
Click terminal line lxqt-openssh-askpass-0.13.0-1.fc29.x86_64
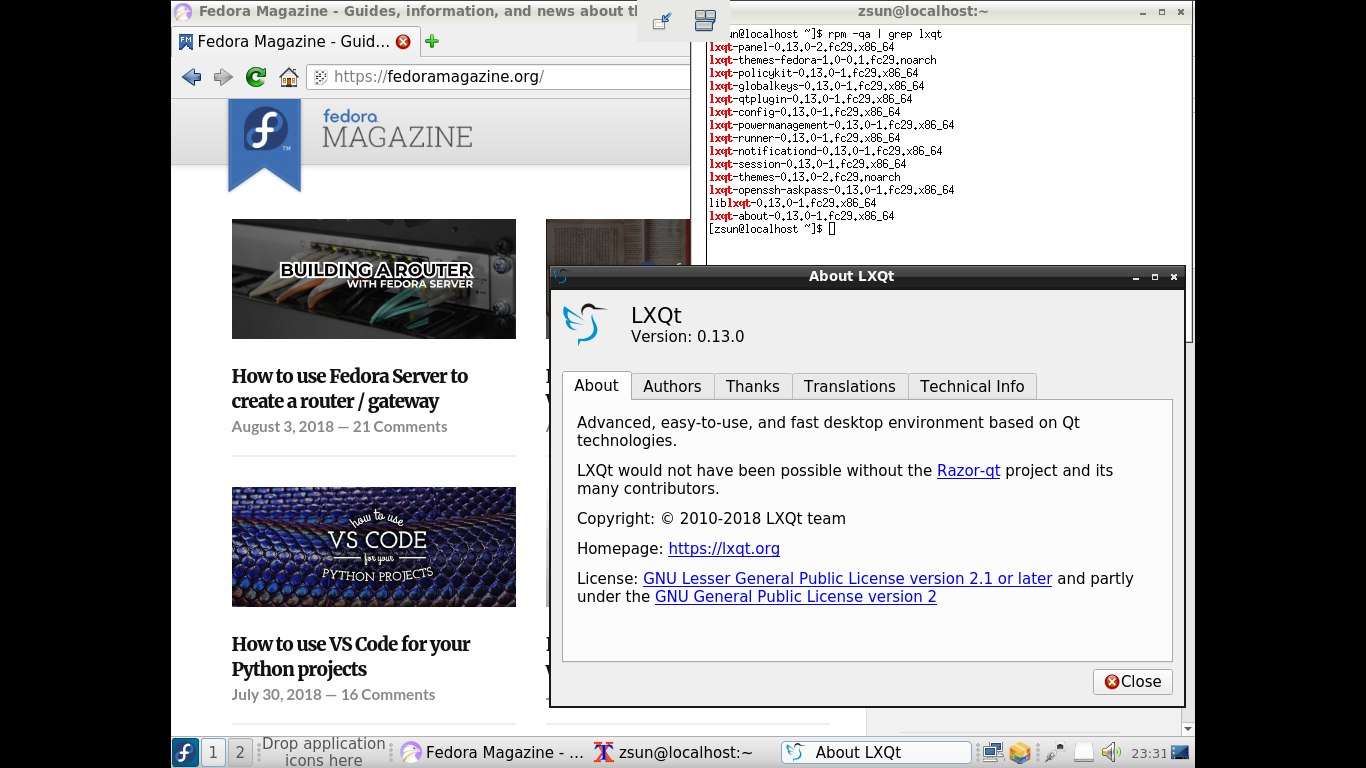coord(832,190)
